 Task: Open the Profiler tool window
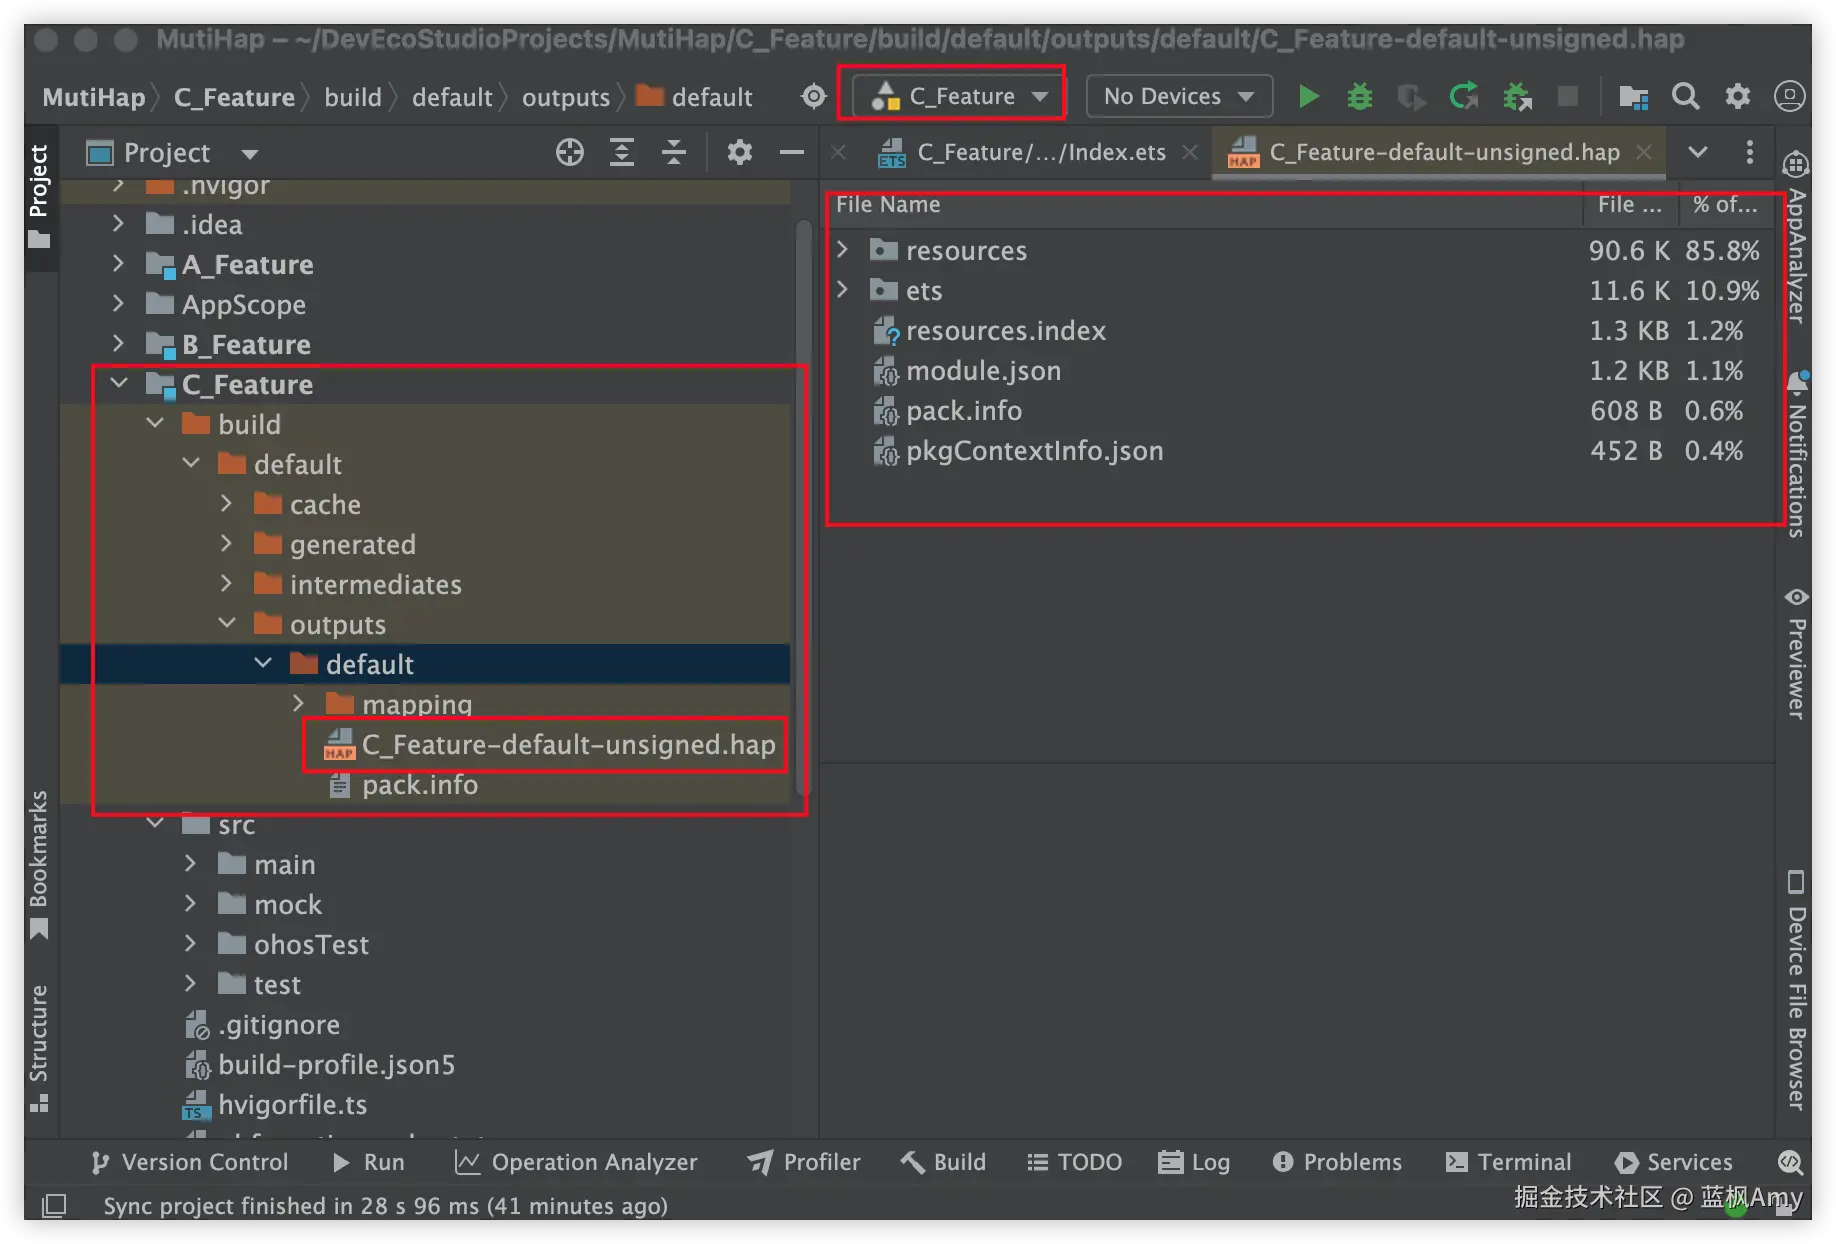point(804,1162)
